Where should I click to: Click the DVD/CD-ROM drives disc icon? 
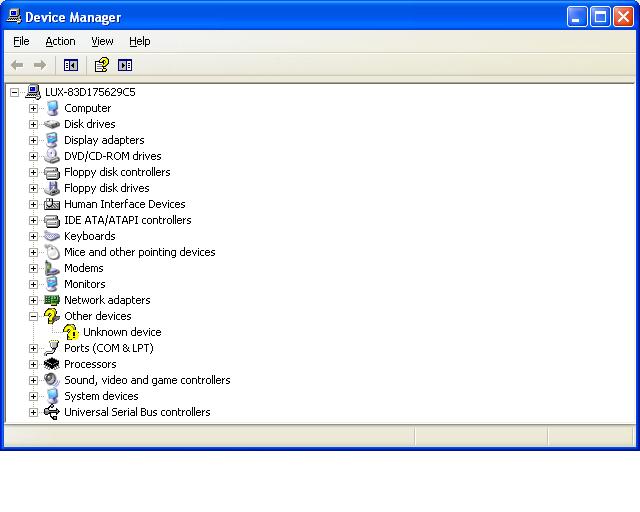pyautogui.click(x=52, y=156)
